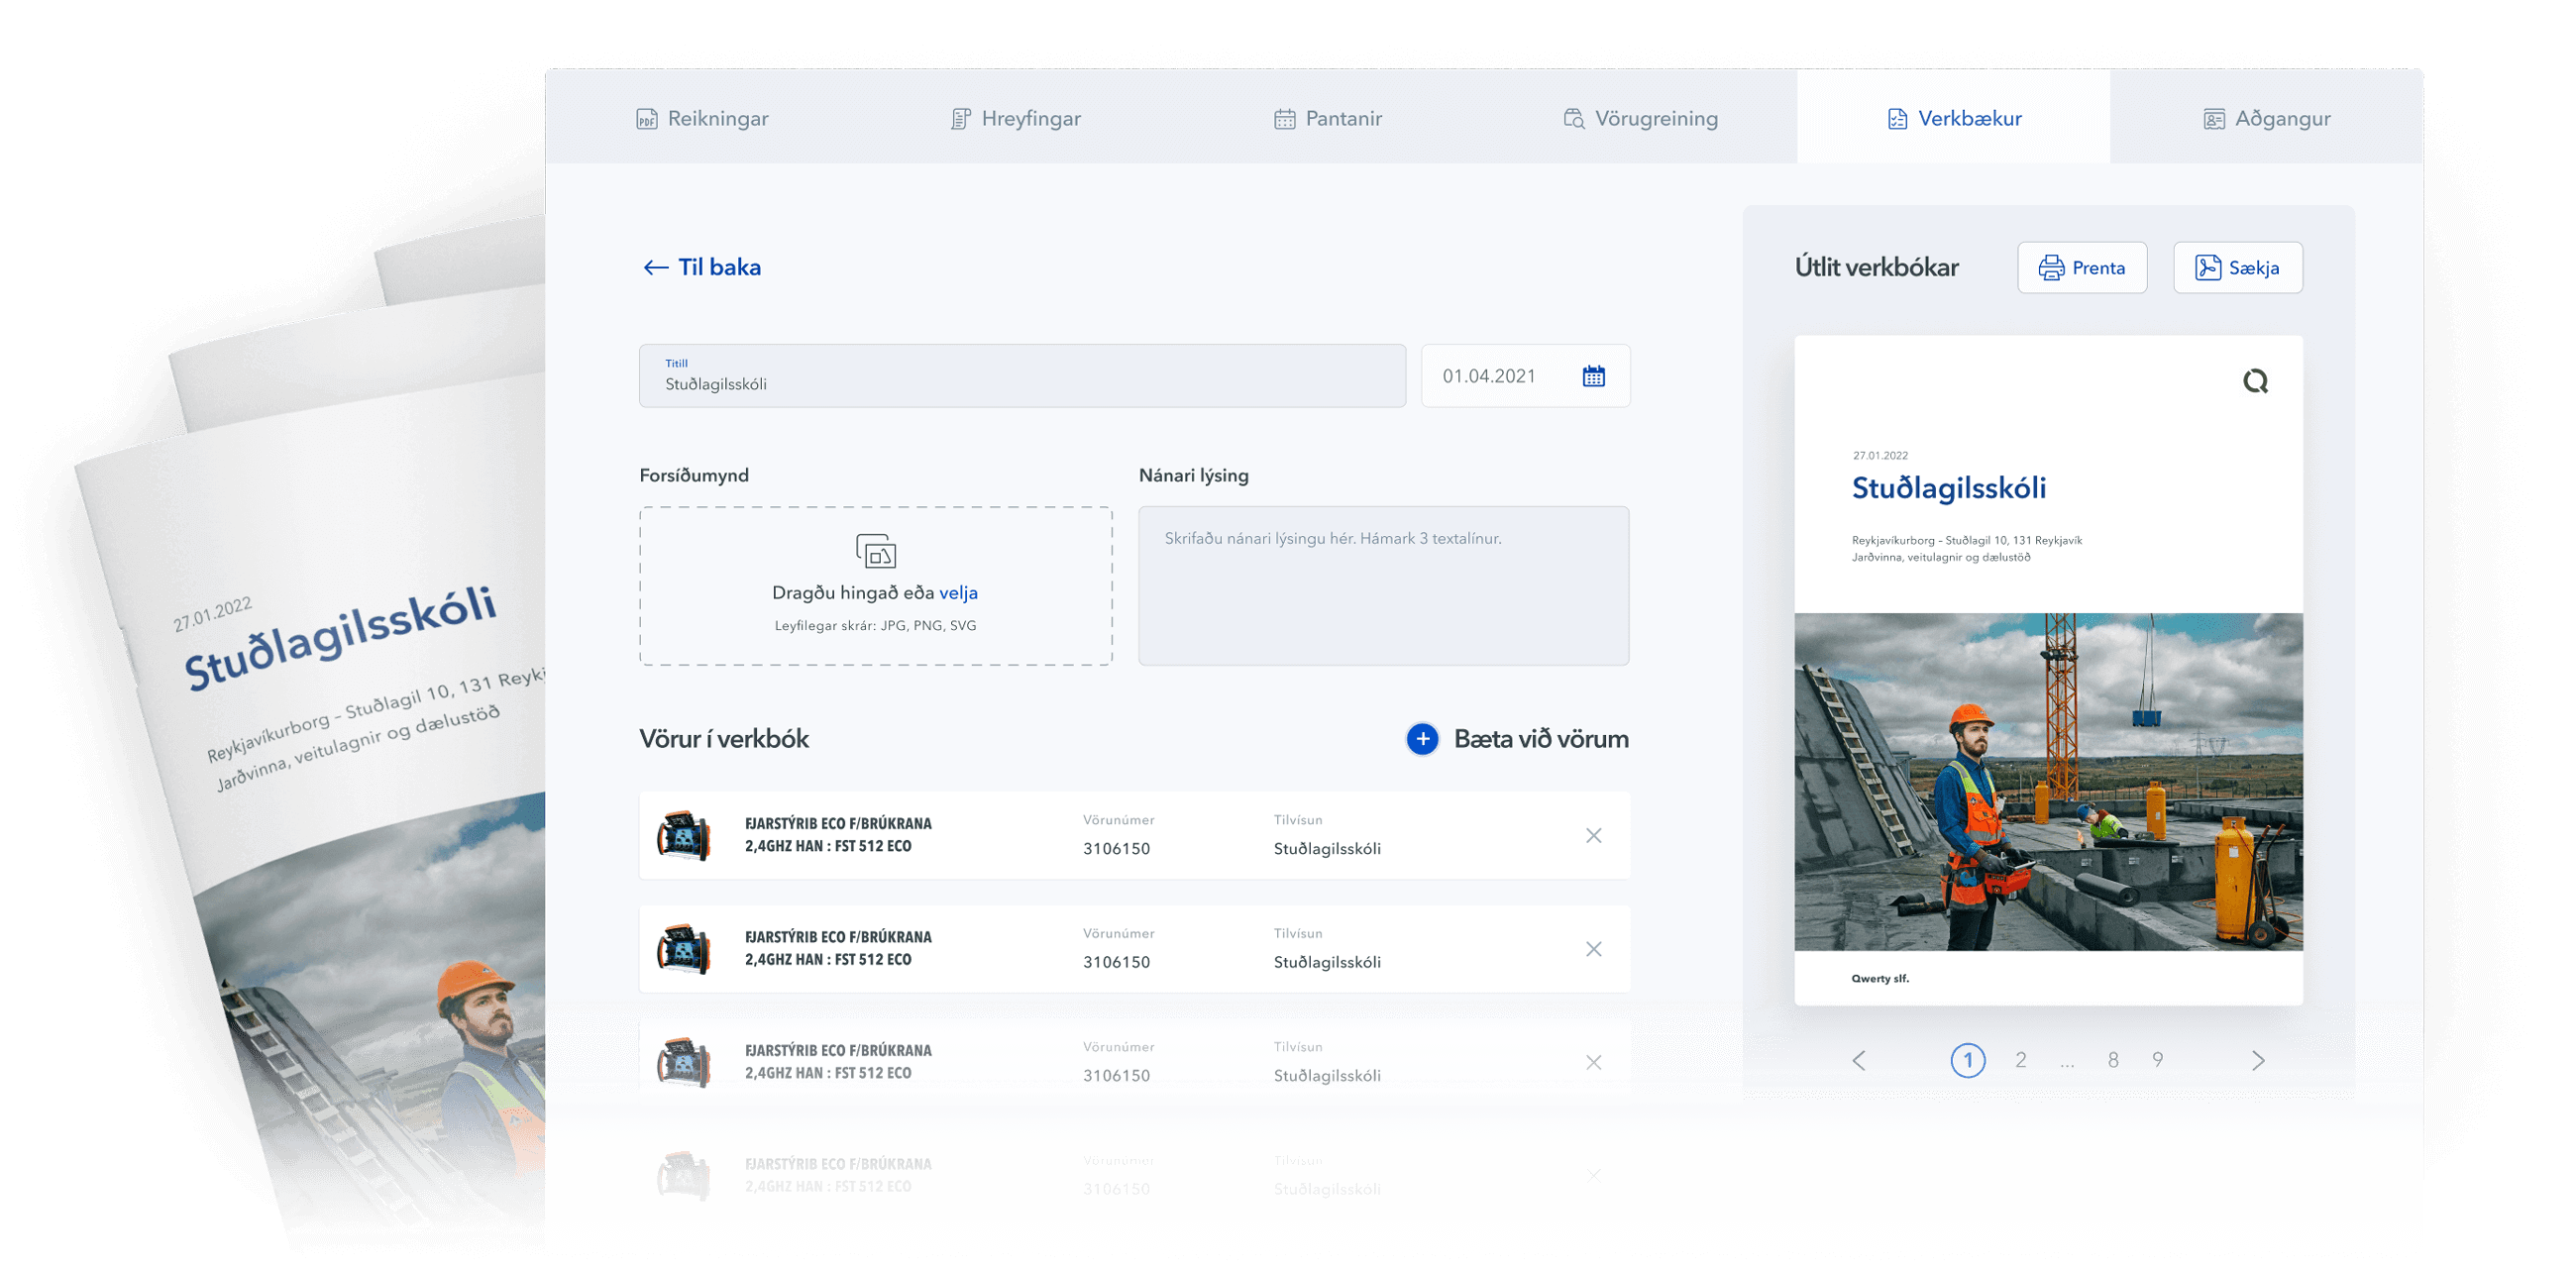Select the Aðgangur tab
Screen dimensions: 2576x1272
click(2266, 119)
